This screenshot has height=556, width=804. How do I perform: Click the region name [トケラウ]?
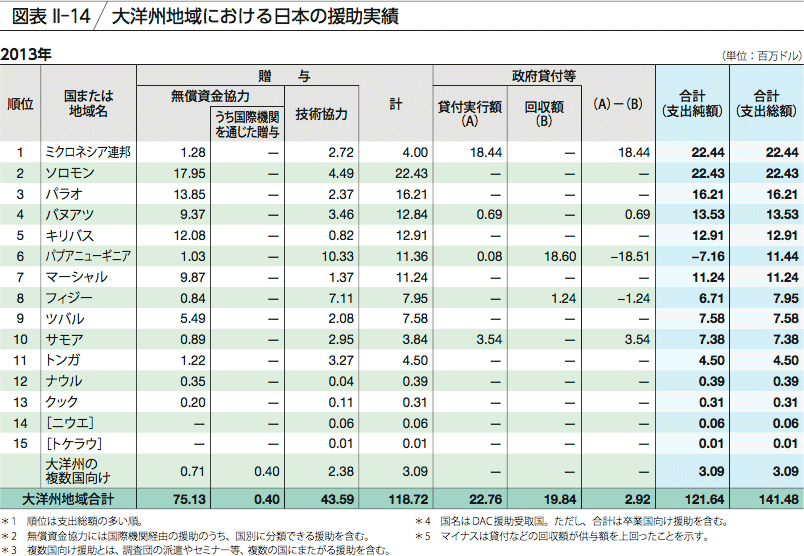coord(74,443)
